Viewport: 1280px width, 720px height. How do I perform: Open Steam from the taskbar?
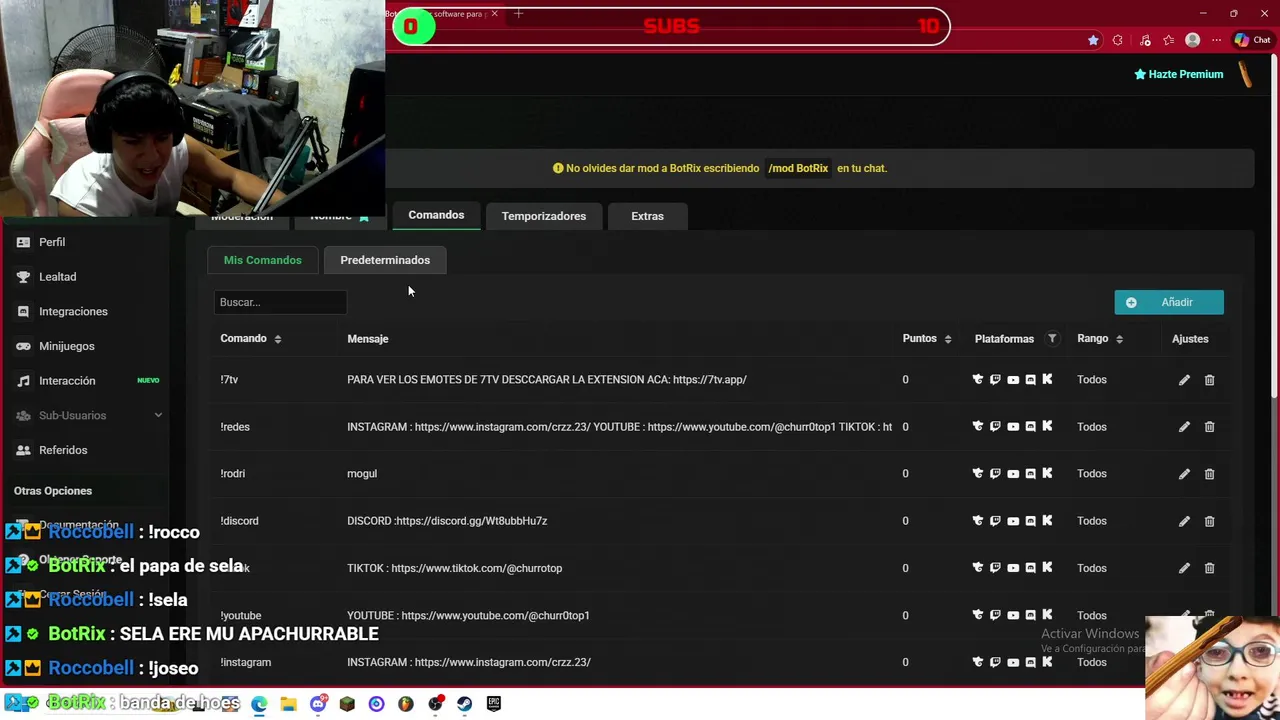pos(464,704)
